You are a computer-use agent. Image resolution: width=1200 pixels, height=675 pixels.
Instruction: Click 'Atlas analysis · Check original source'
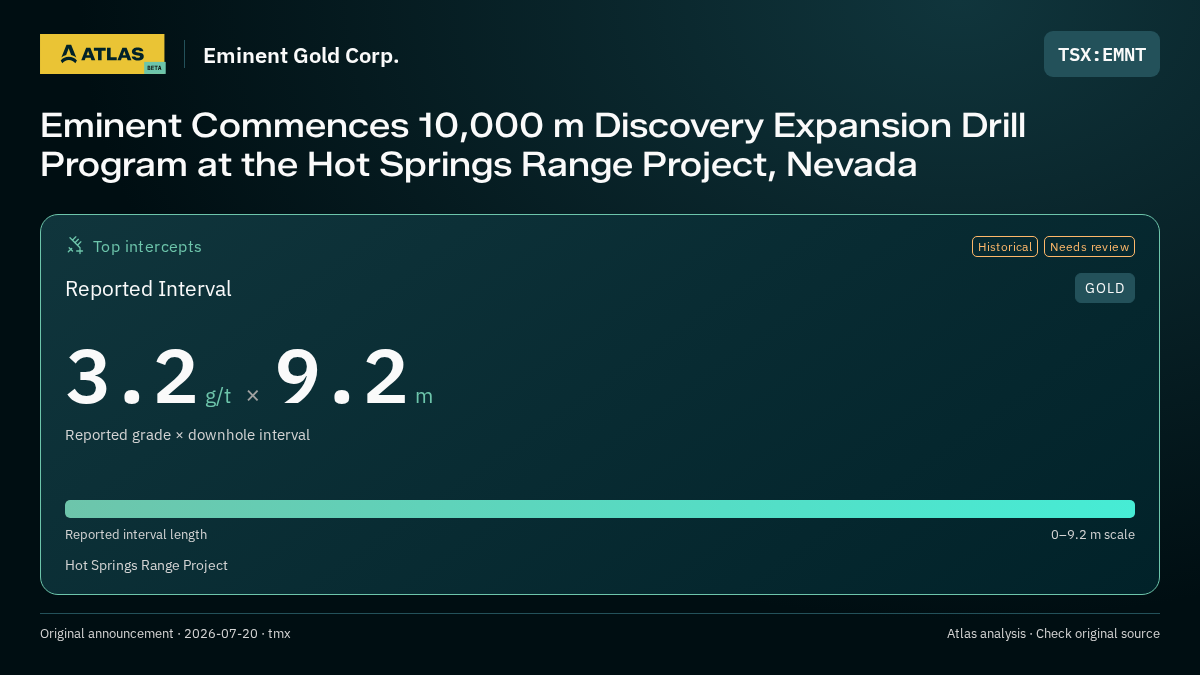click(1053, 634)
